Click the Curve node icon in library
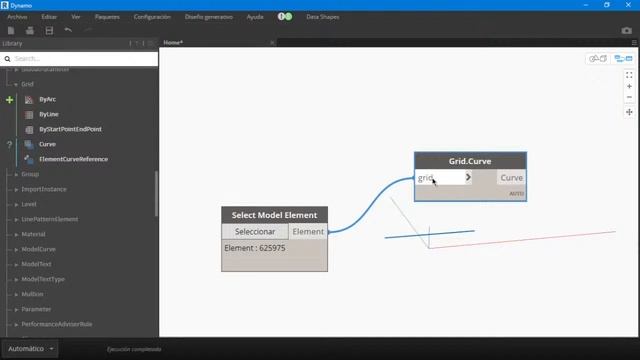This screenshot has height=360, width=640. tap(29, 144)
